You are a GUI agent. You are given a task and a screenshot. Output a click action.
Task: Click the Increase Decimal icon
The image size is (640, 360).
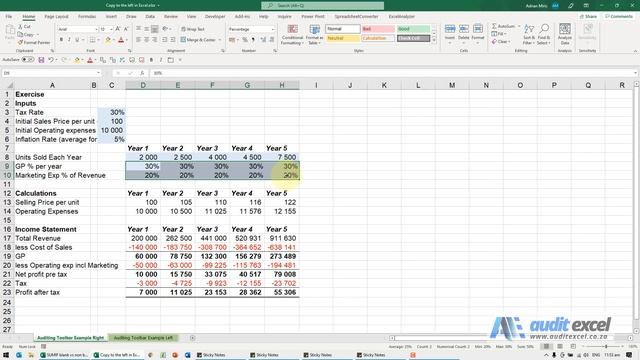(x=263, y=40)
